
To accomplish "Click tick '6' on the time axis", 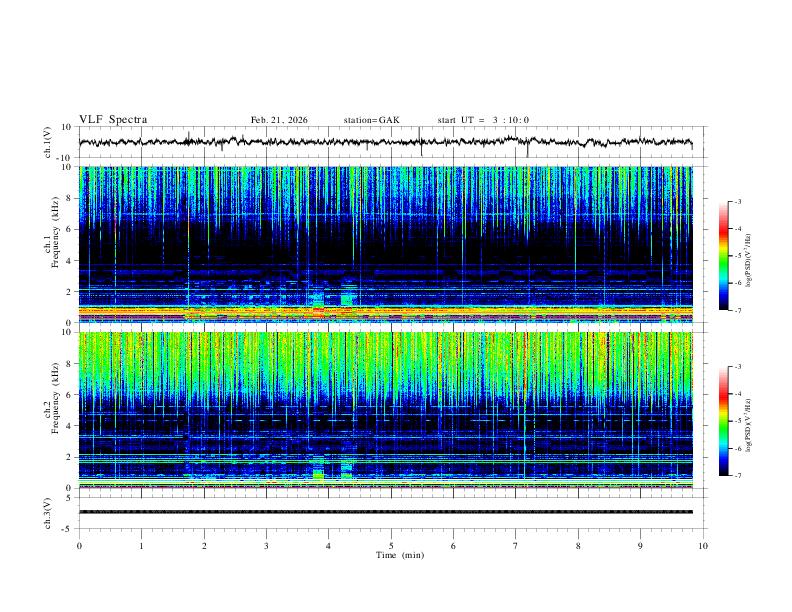I will [454, 546].
